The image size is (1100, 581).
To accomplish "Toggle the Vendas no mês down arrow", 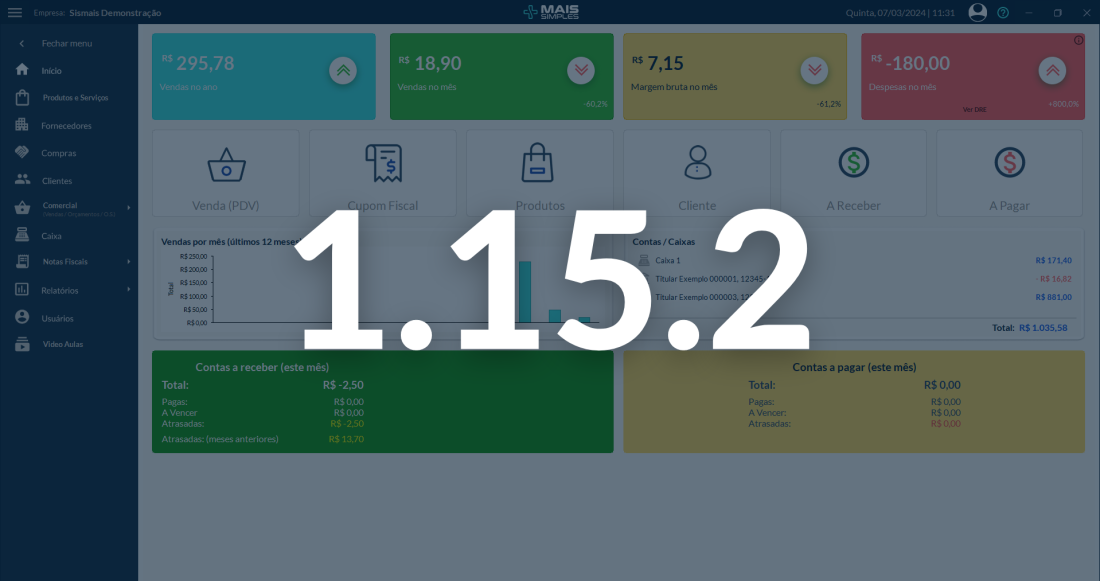I will (x=581, y=70).
